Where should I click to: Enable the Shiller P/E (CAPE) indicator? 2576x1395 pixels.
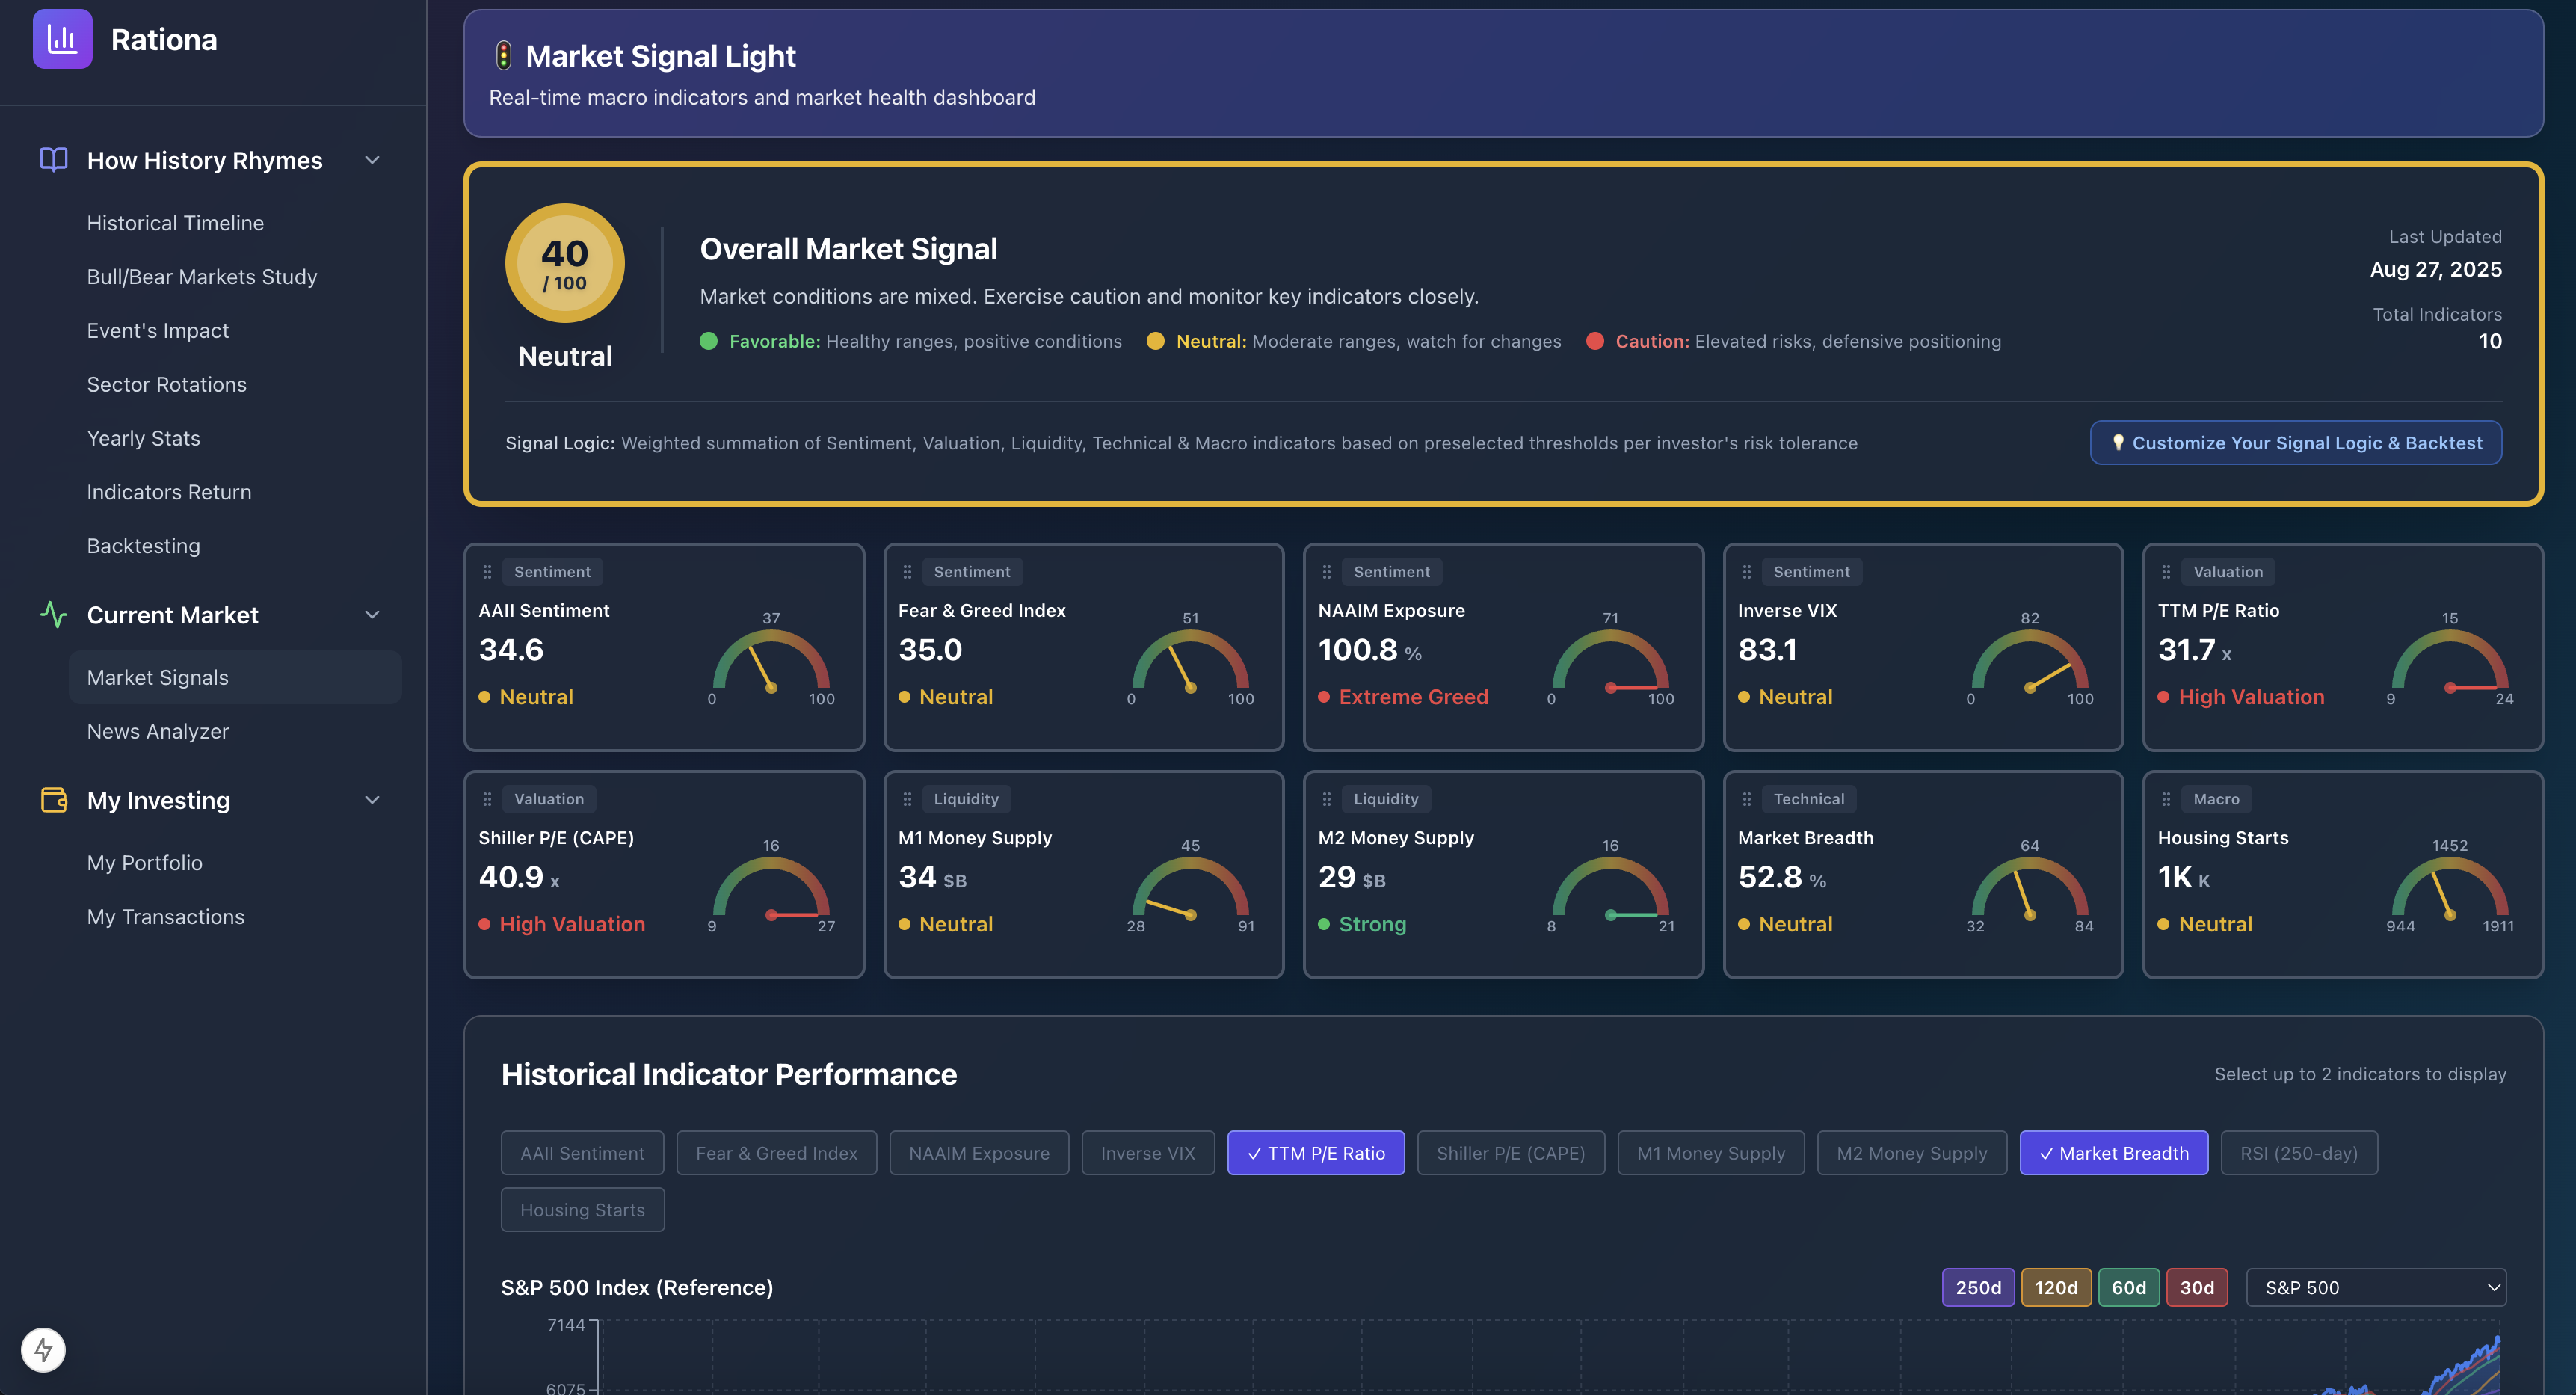[1511, 1152]
